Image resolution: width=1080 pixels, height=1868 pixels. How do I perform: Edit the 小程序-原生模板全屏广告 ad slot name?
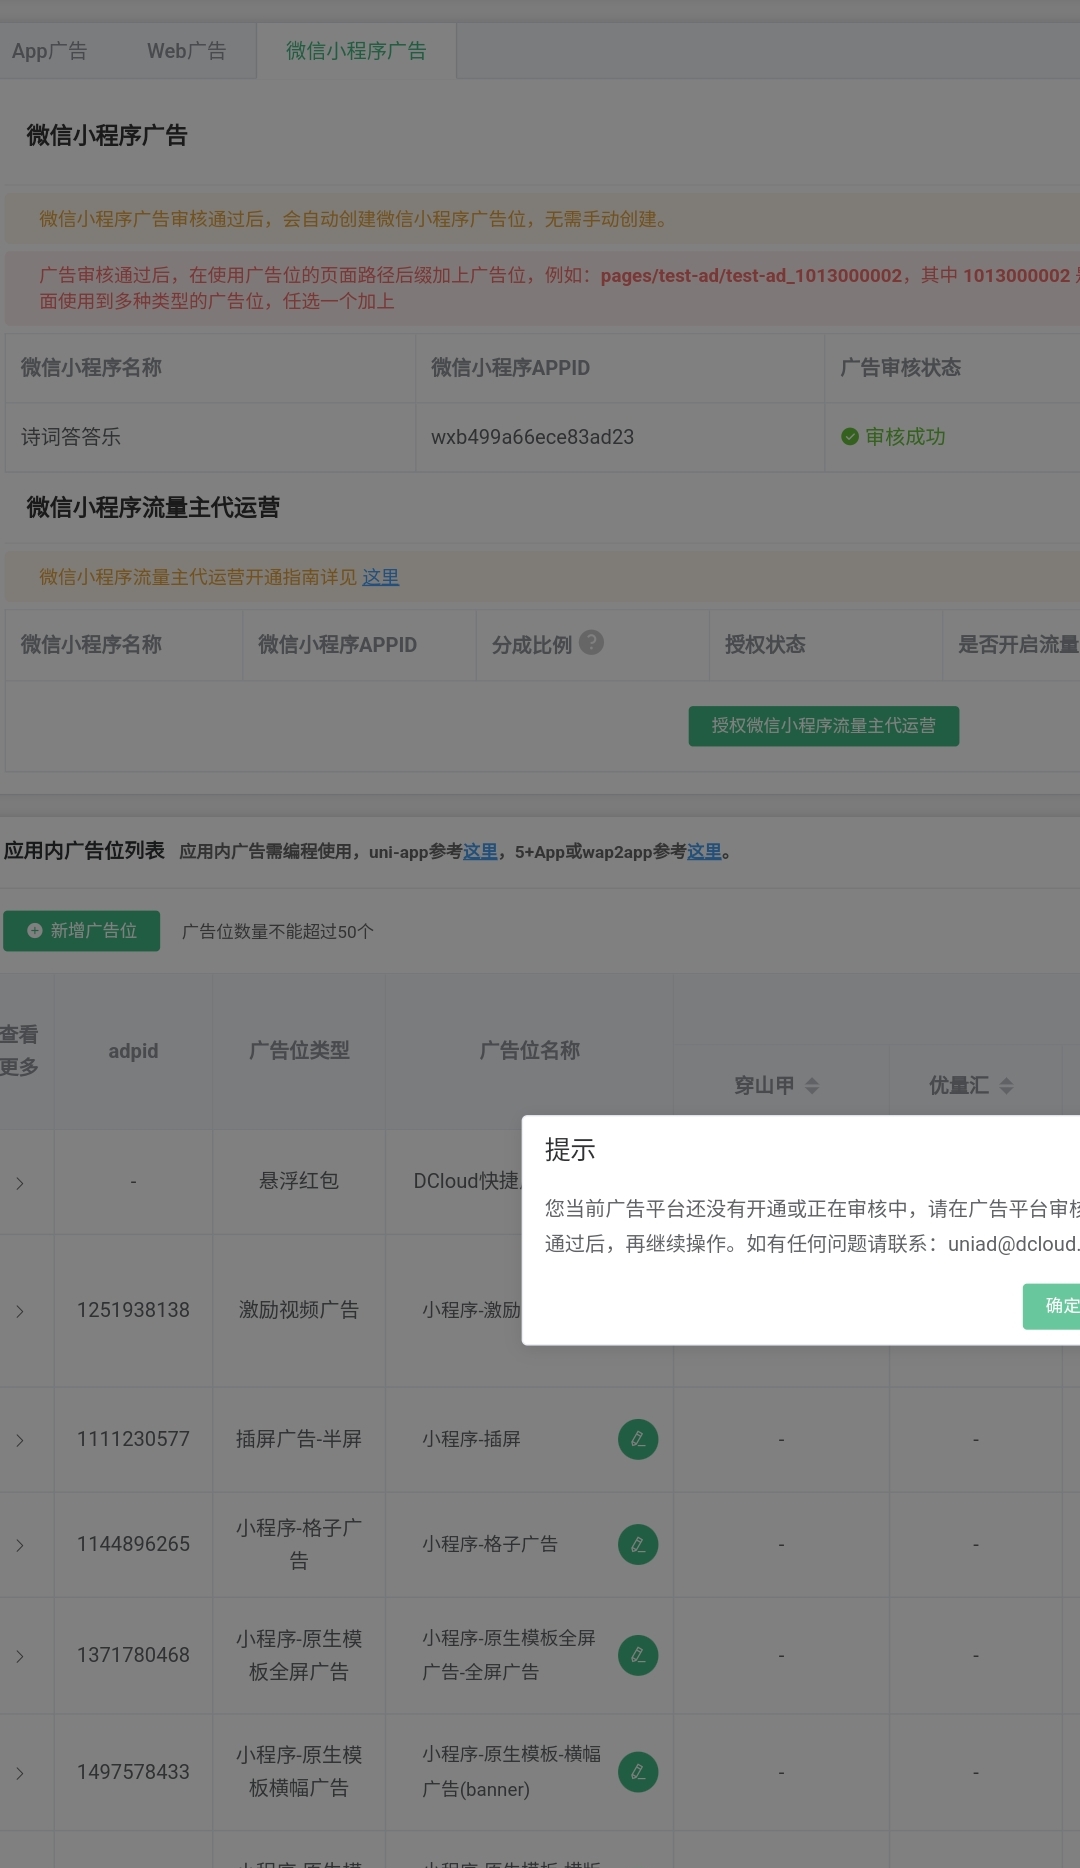coord(638,1655)
